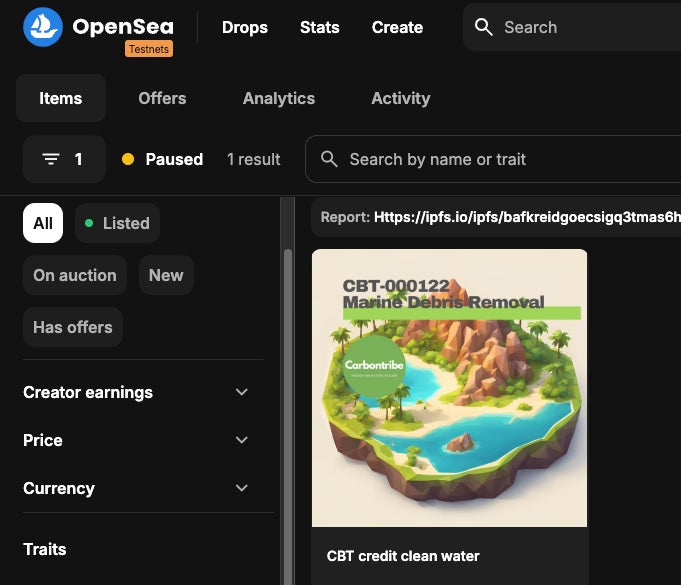Expand the Currency filter chevron
This screenshot has width=681, height=585.
(x=241, y=488)
